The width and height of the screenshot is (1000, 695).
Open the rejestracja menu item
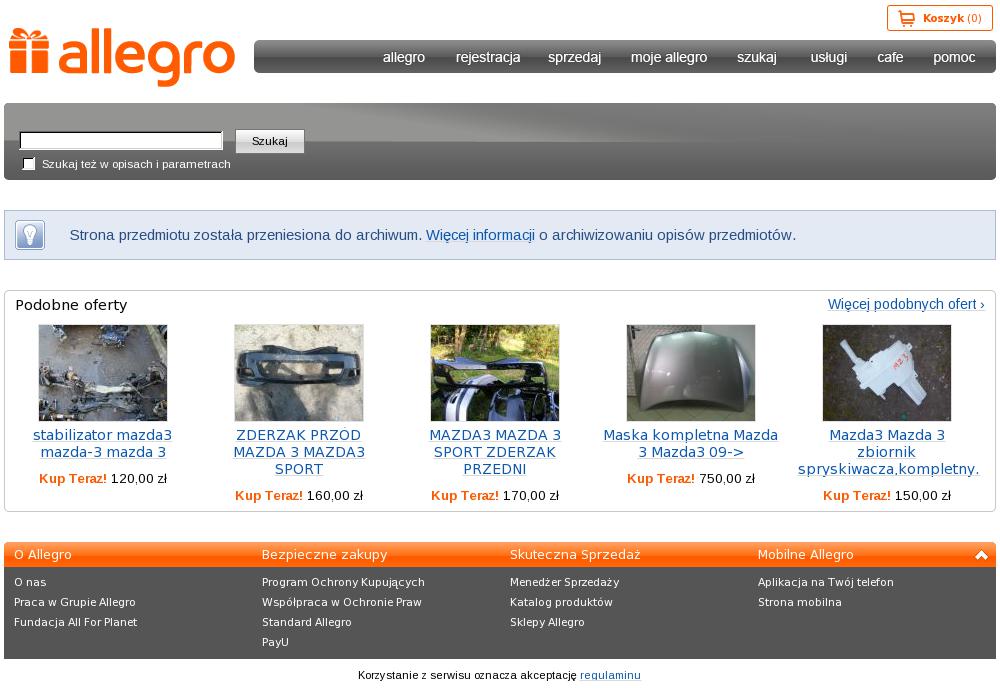tap(488, 57)
